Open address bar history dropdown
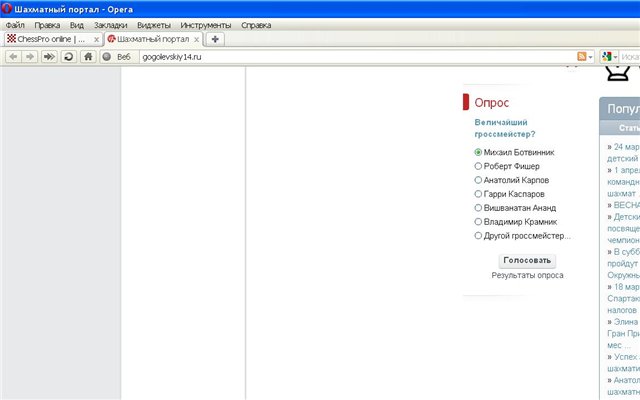 click(x=593, y=57)
